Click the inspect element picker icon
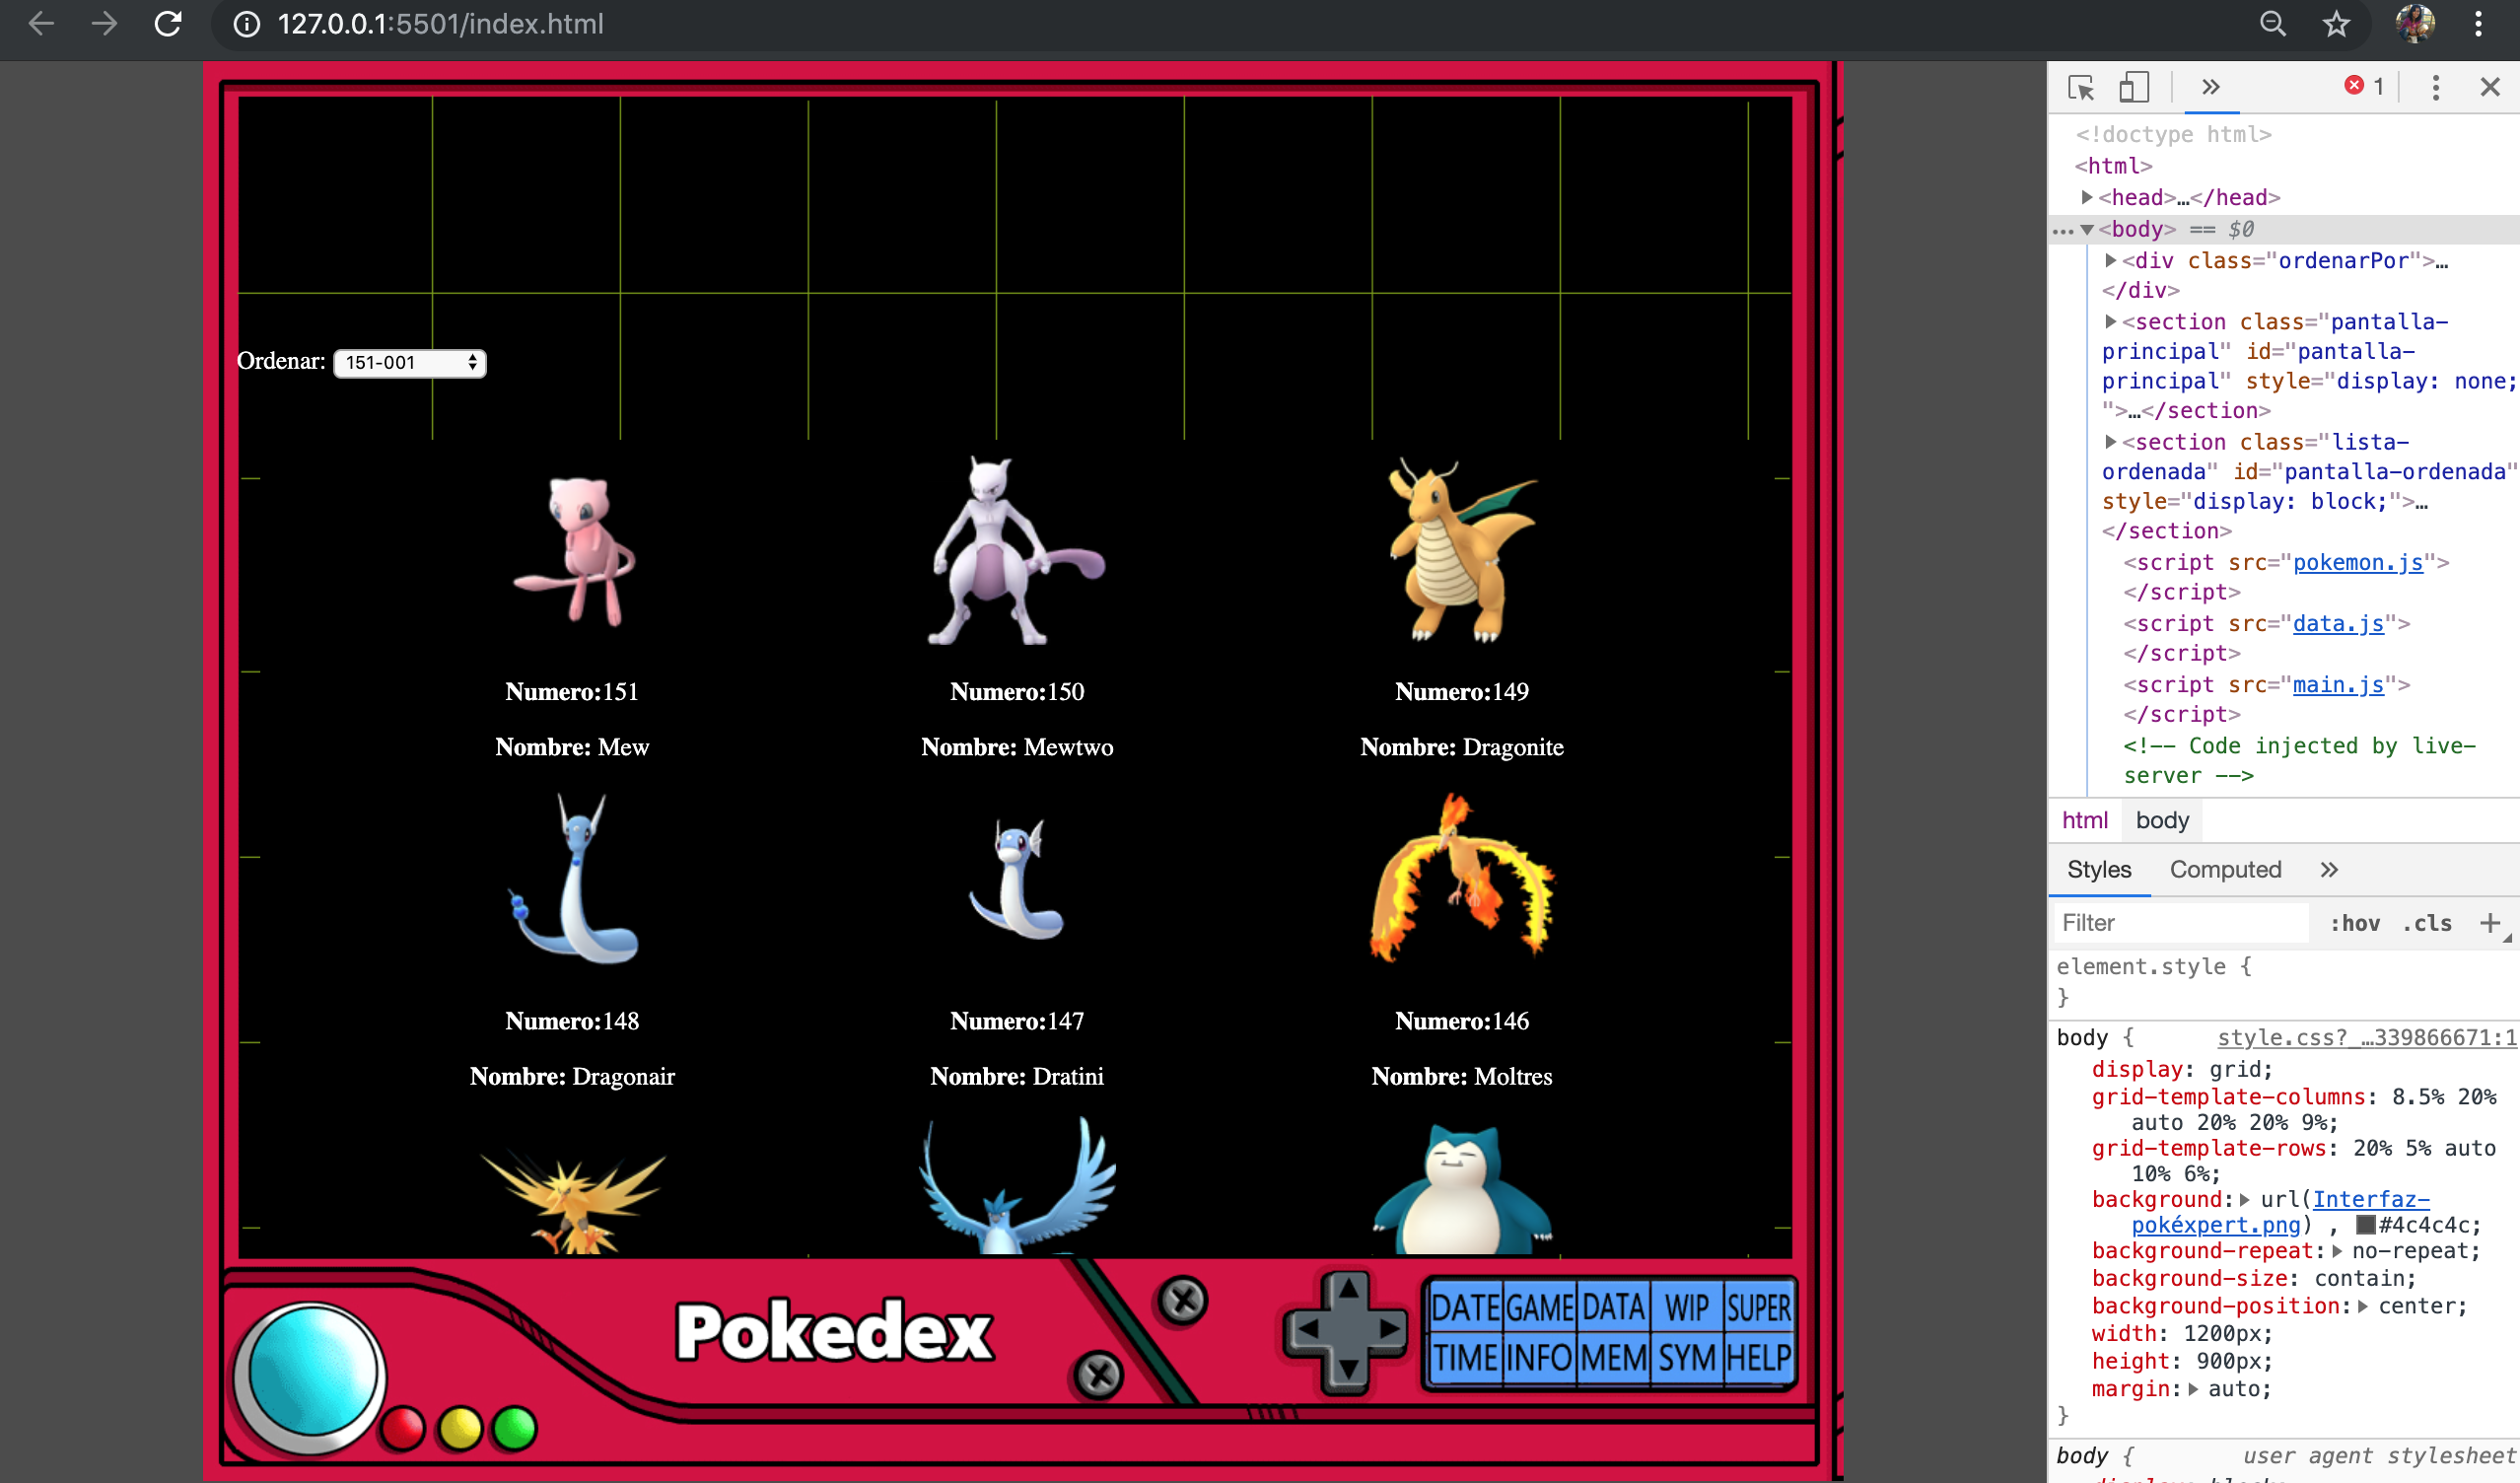2520x1483 pixels. pyautogui.click(x=2080, y=88)
